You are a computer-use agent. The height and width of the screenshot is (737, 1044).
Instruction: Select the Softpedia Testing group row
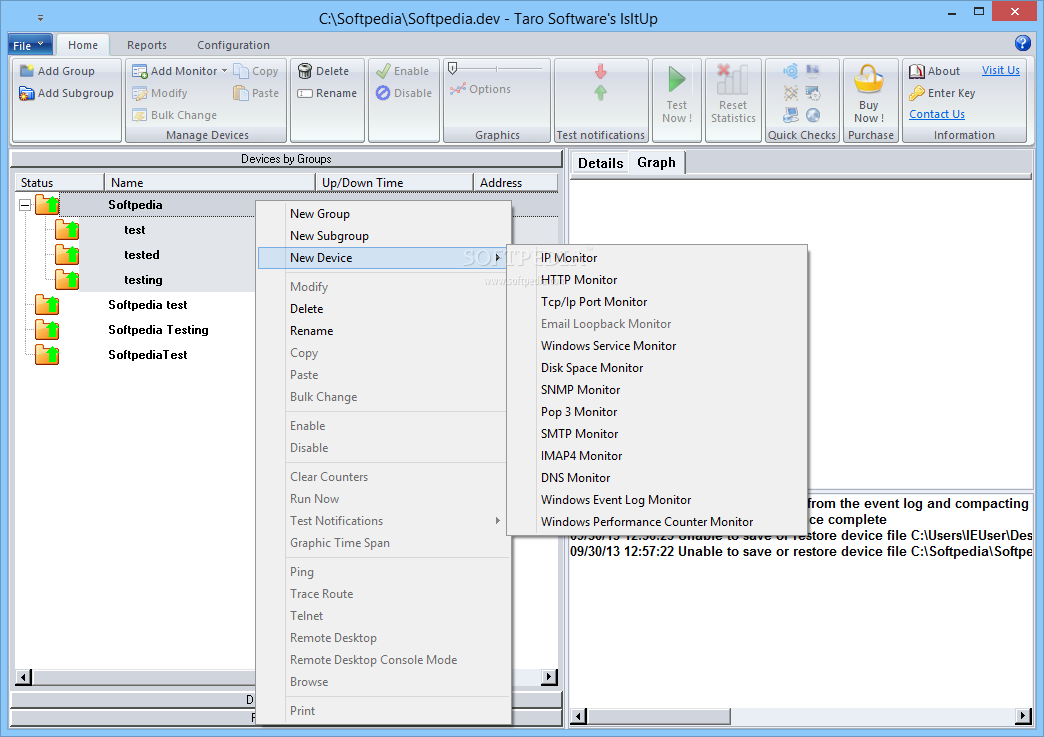click(x=158, y=330)
